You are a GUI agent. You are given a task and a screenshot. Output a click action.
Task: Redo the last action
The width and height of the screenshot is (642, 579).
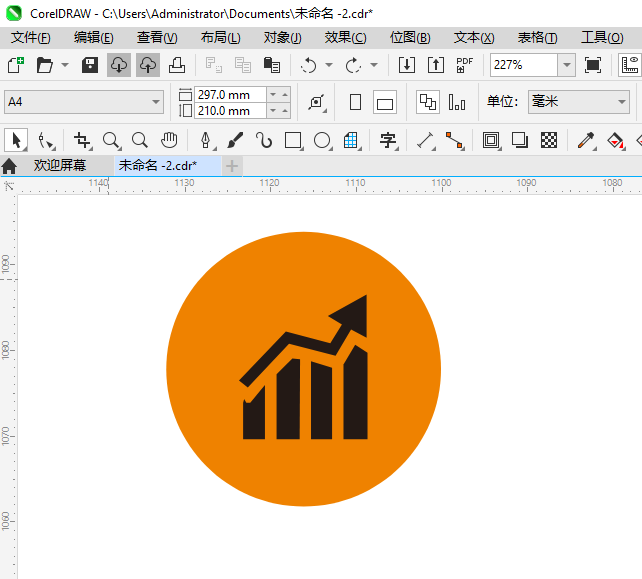(353, 65)
